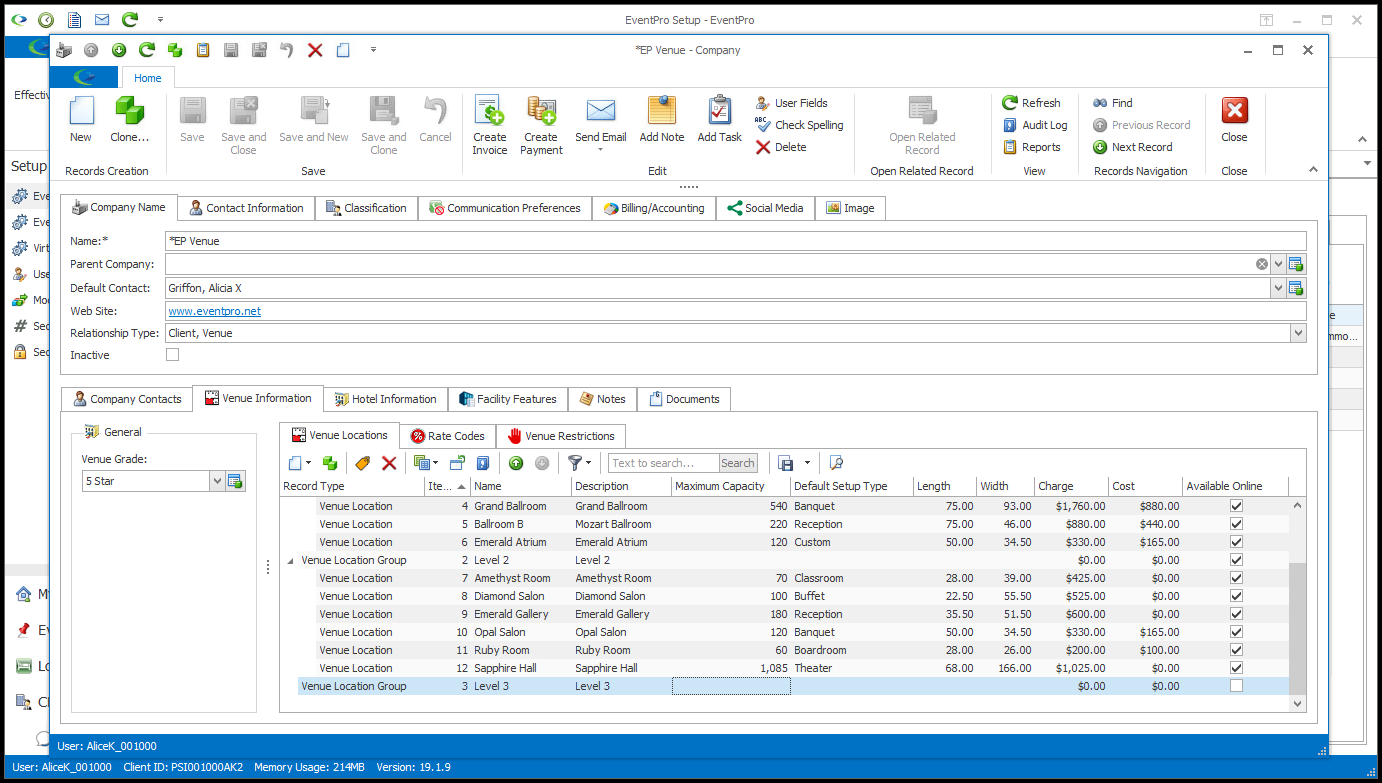Open the Venue Grade dropdown

(217, 481)
